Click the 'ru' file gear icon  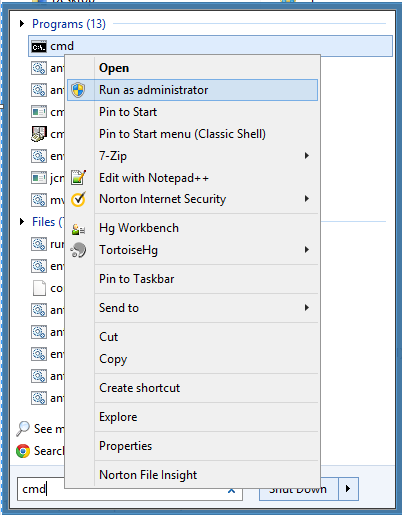(39, 244)
